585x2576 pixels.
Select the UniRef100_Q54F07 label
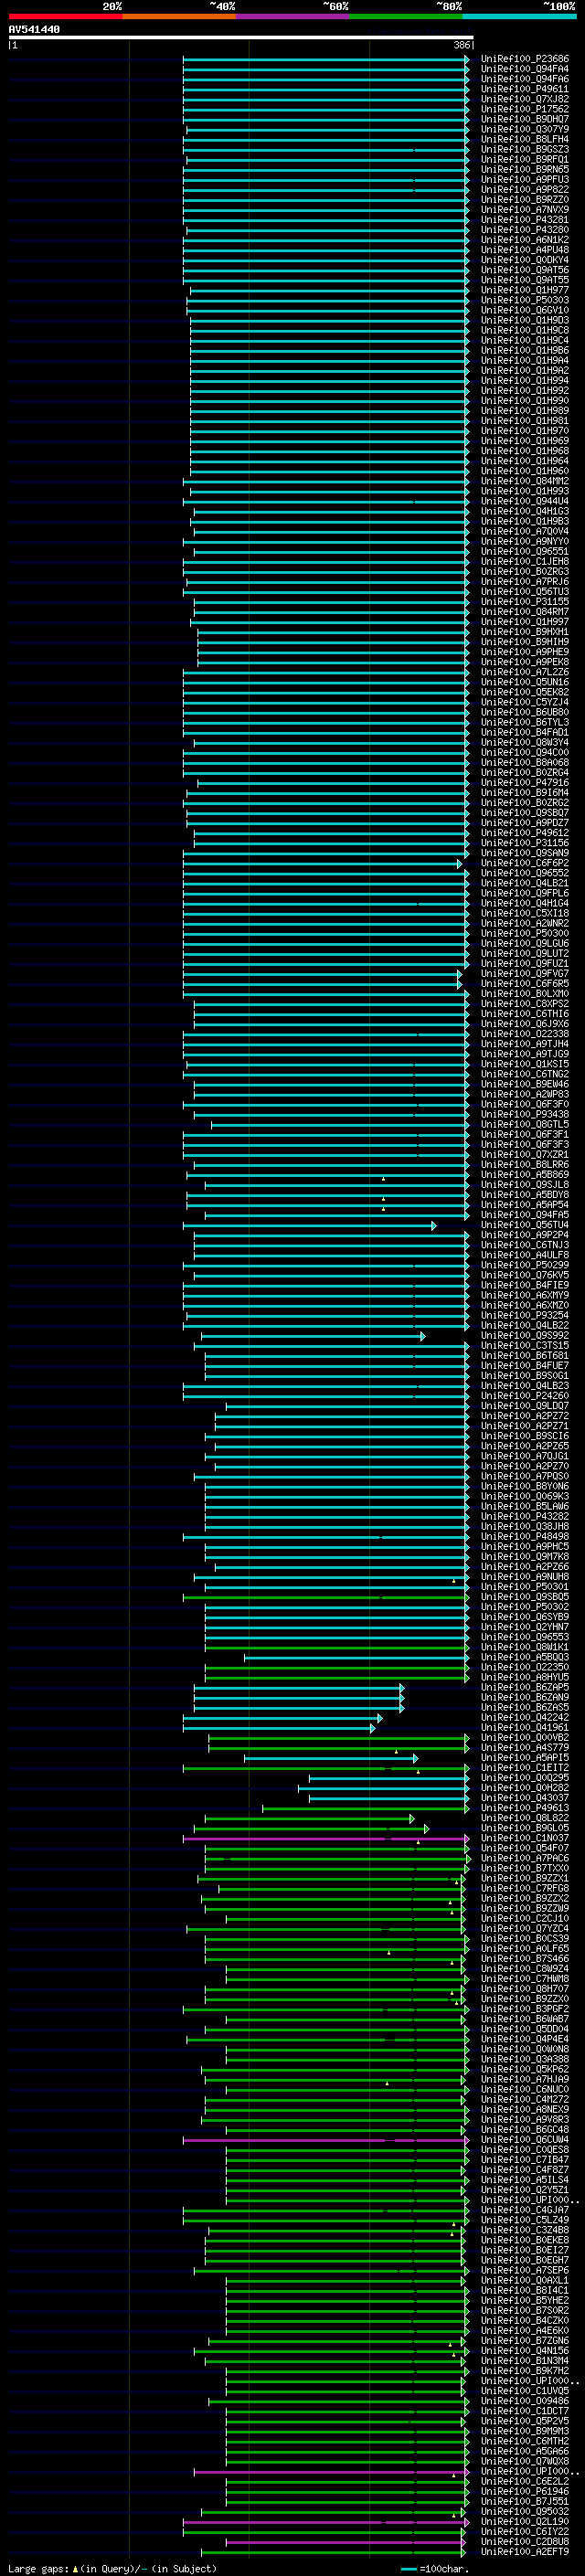pyautogui.click(x=525, y=1849)
